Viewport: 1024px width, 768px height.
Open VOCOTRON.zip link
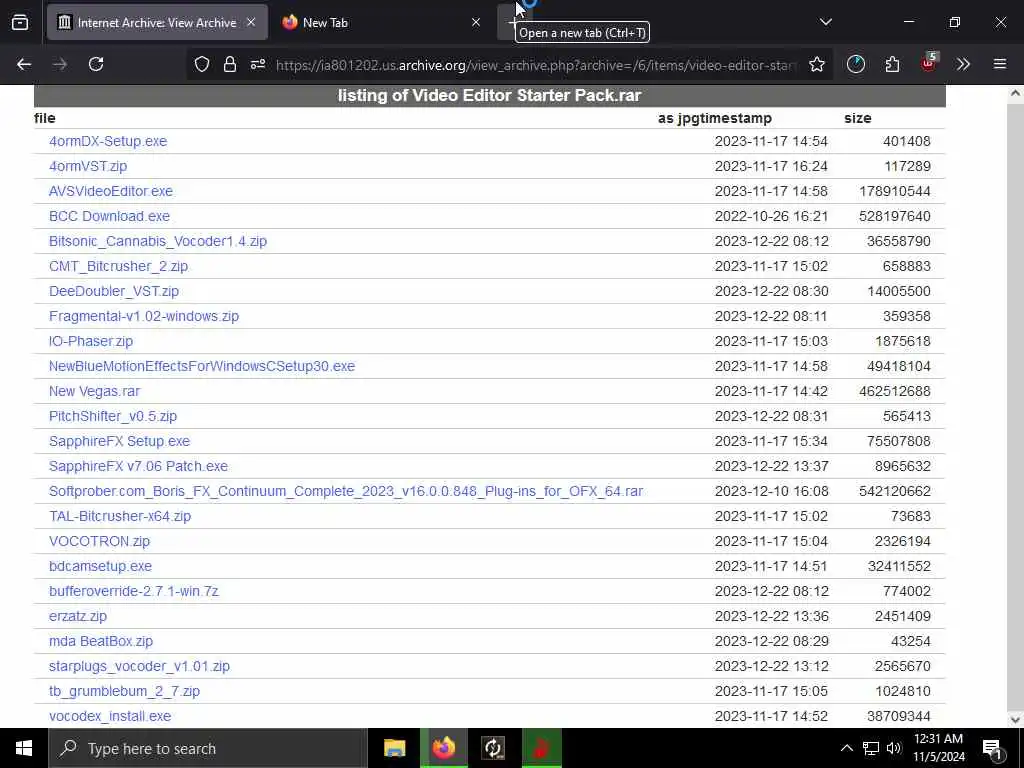[99, 541]
